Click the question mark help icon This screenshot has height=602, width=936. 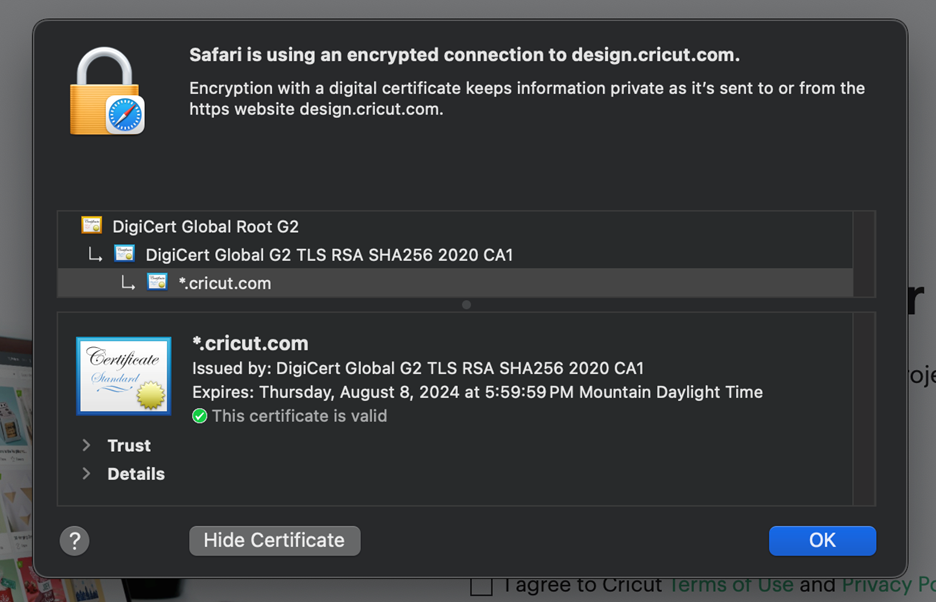click(74, 540)
